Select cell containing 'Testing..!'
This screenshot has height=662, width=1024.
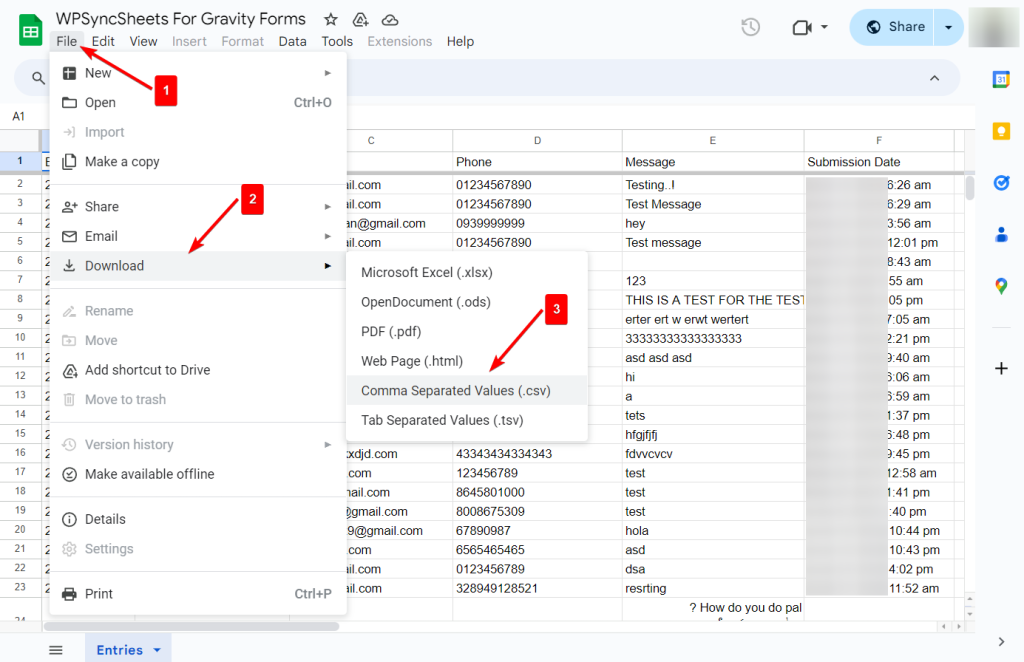[x=712, y=185]
